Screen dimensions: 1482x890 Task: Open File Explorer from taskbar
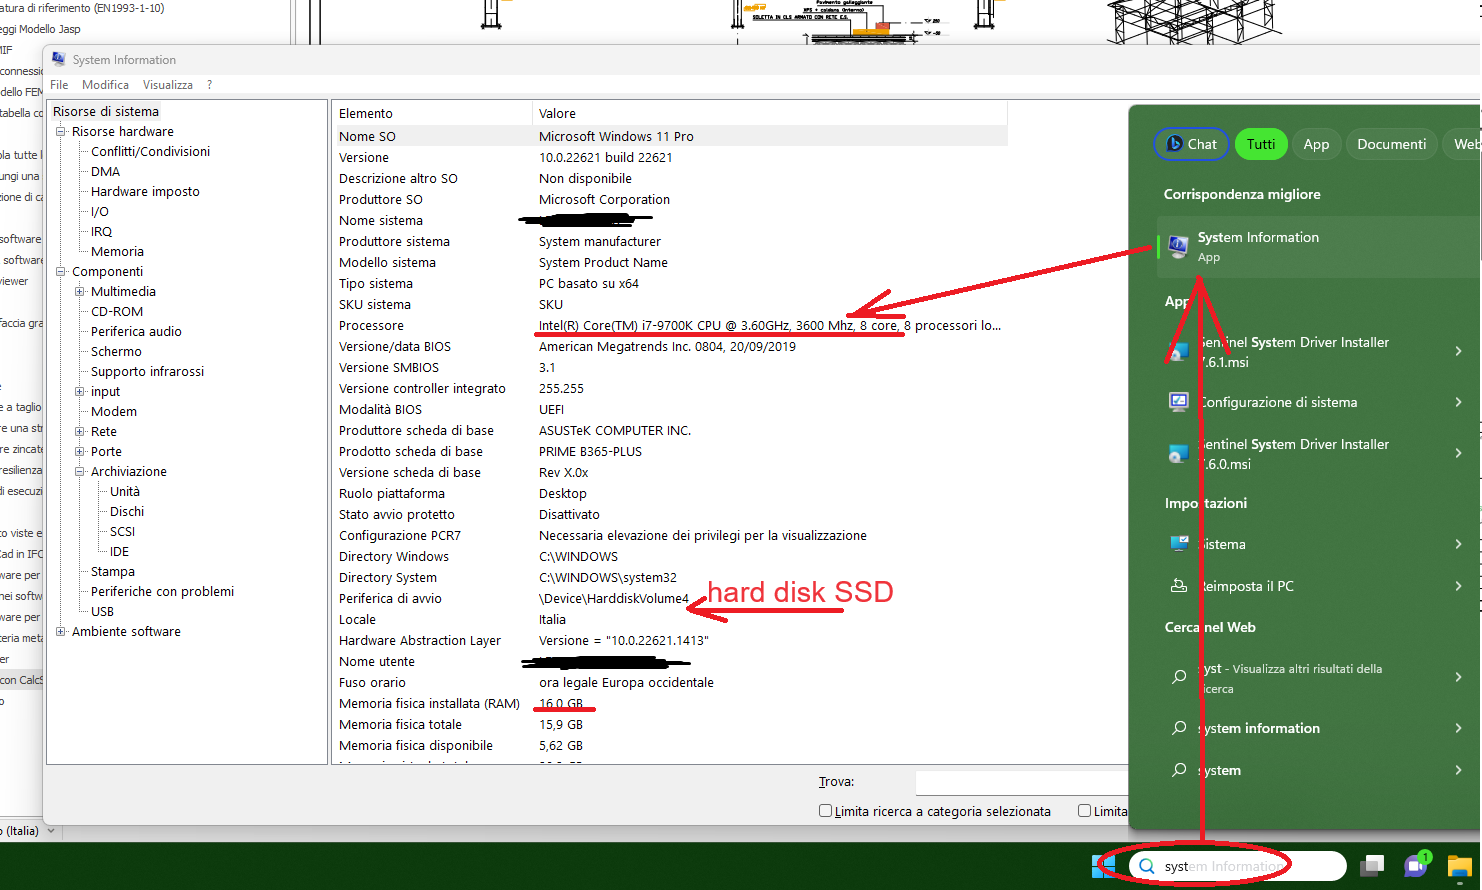pos(1460,866)
